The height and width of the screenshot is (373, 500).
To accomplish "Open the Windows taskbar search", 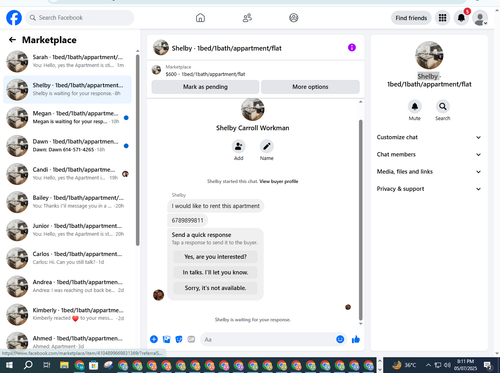I will (28, 365).
